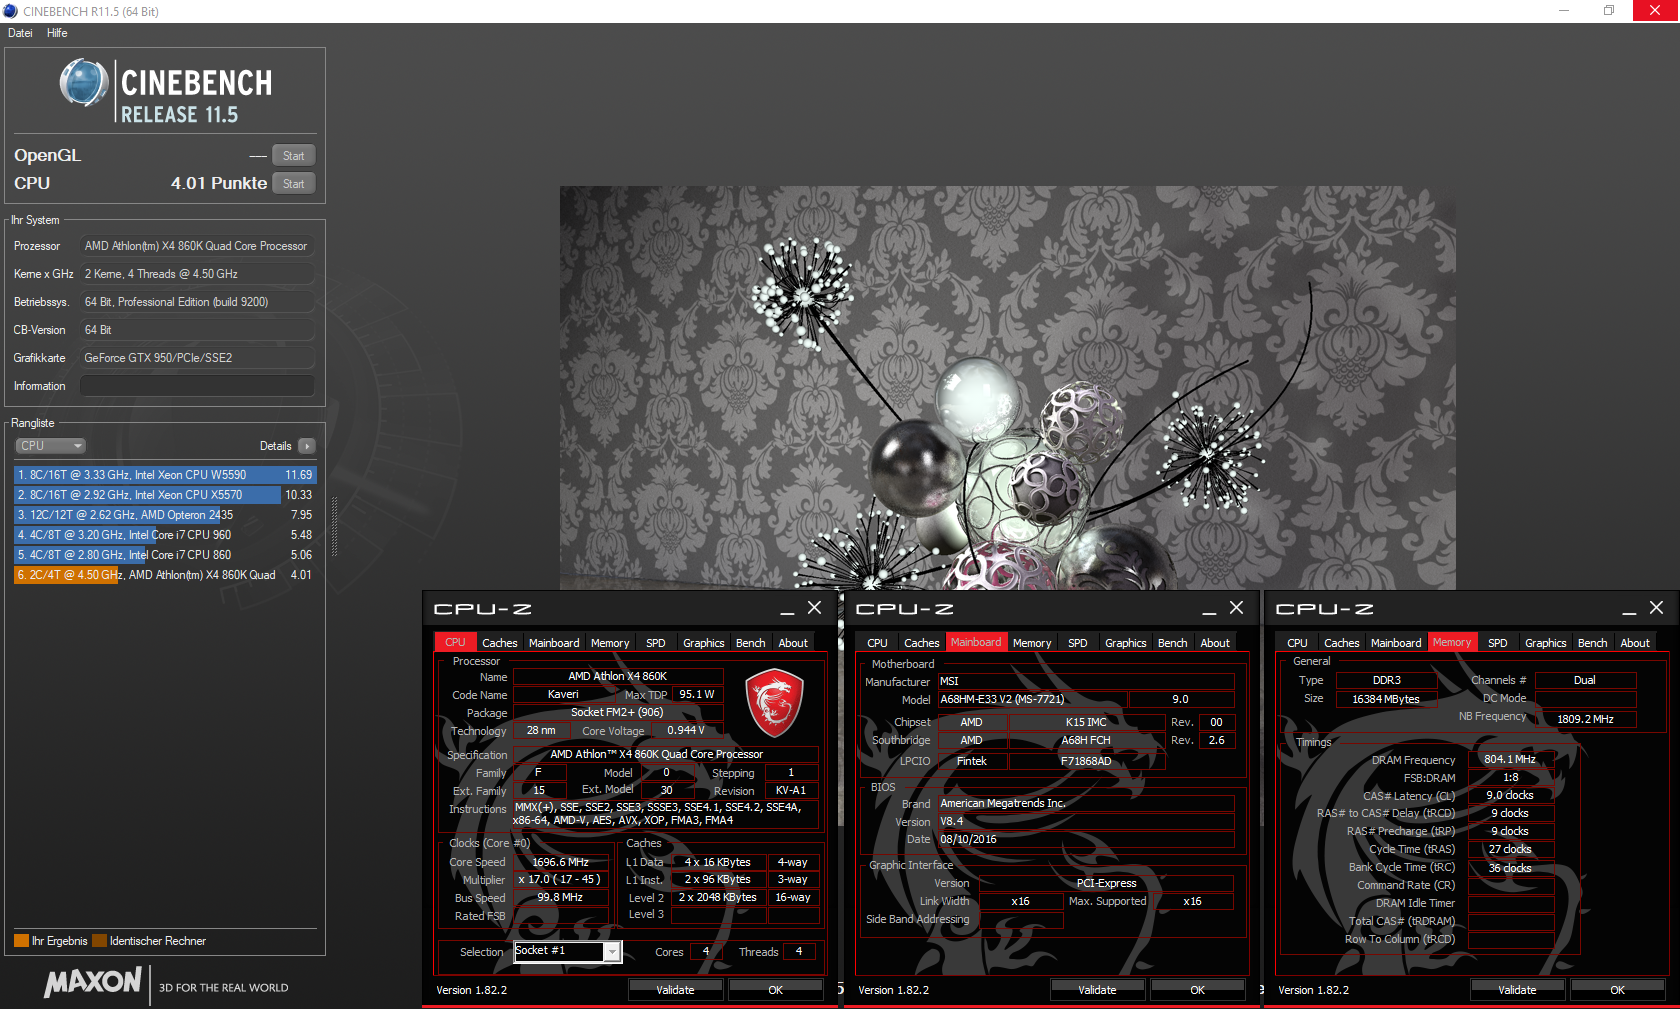The image size is (1680, 1009).
Task: Select the Intel Core i7 CPU 860 ranking row
Action: pyautogui.click(x=164, y=555)
